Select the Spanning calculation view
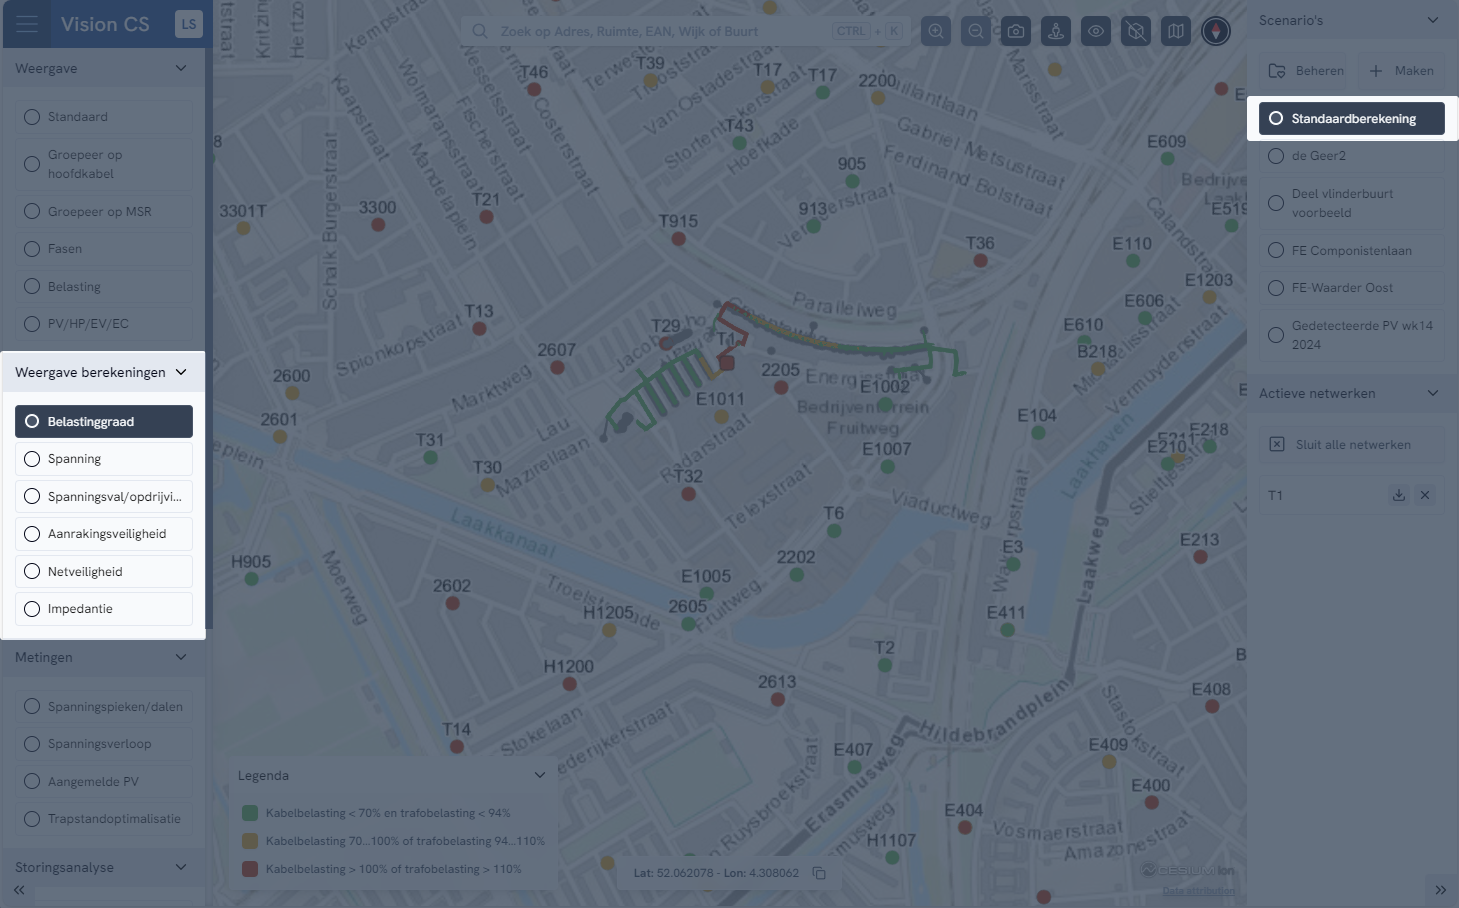The image size is (1459, 908). tap(104, 459)
